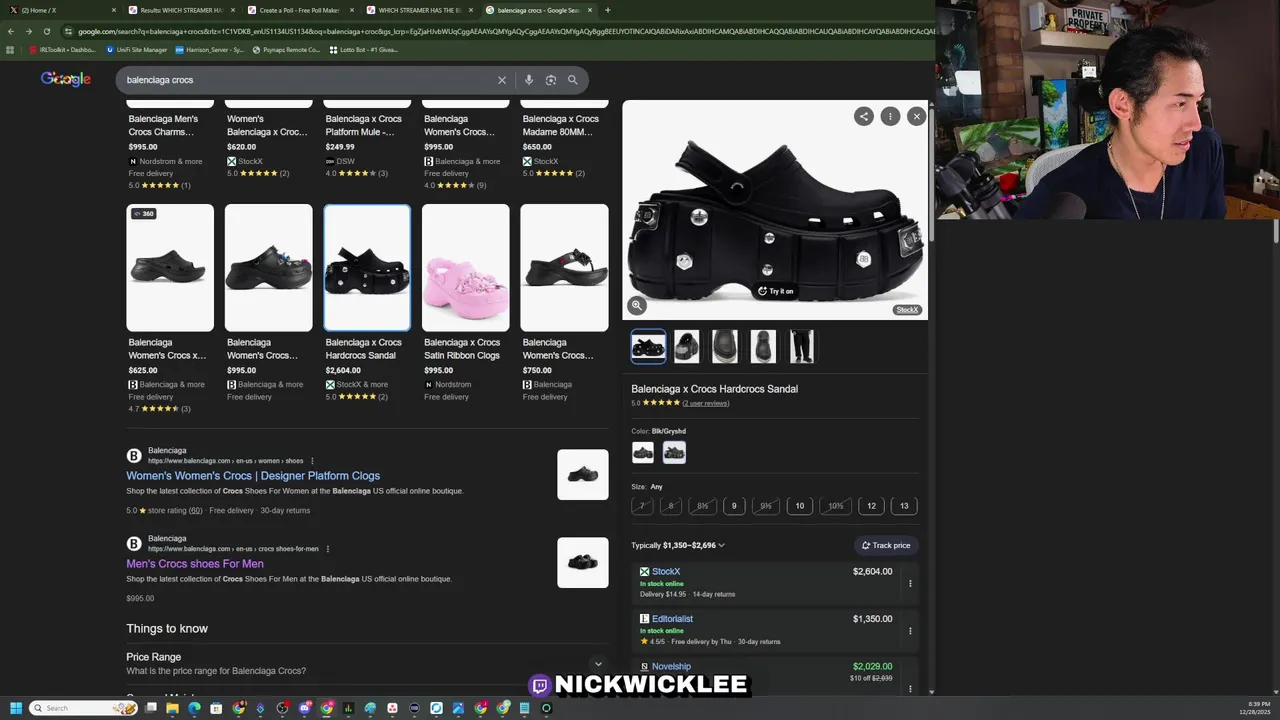Click Windows taskbar Search box
The height and width of the screenshot is (720, 1280).
click(83, 708)
